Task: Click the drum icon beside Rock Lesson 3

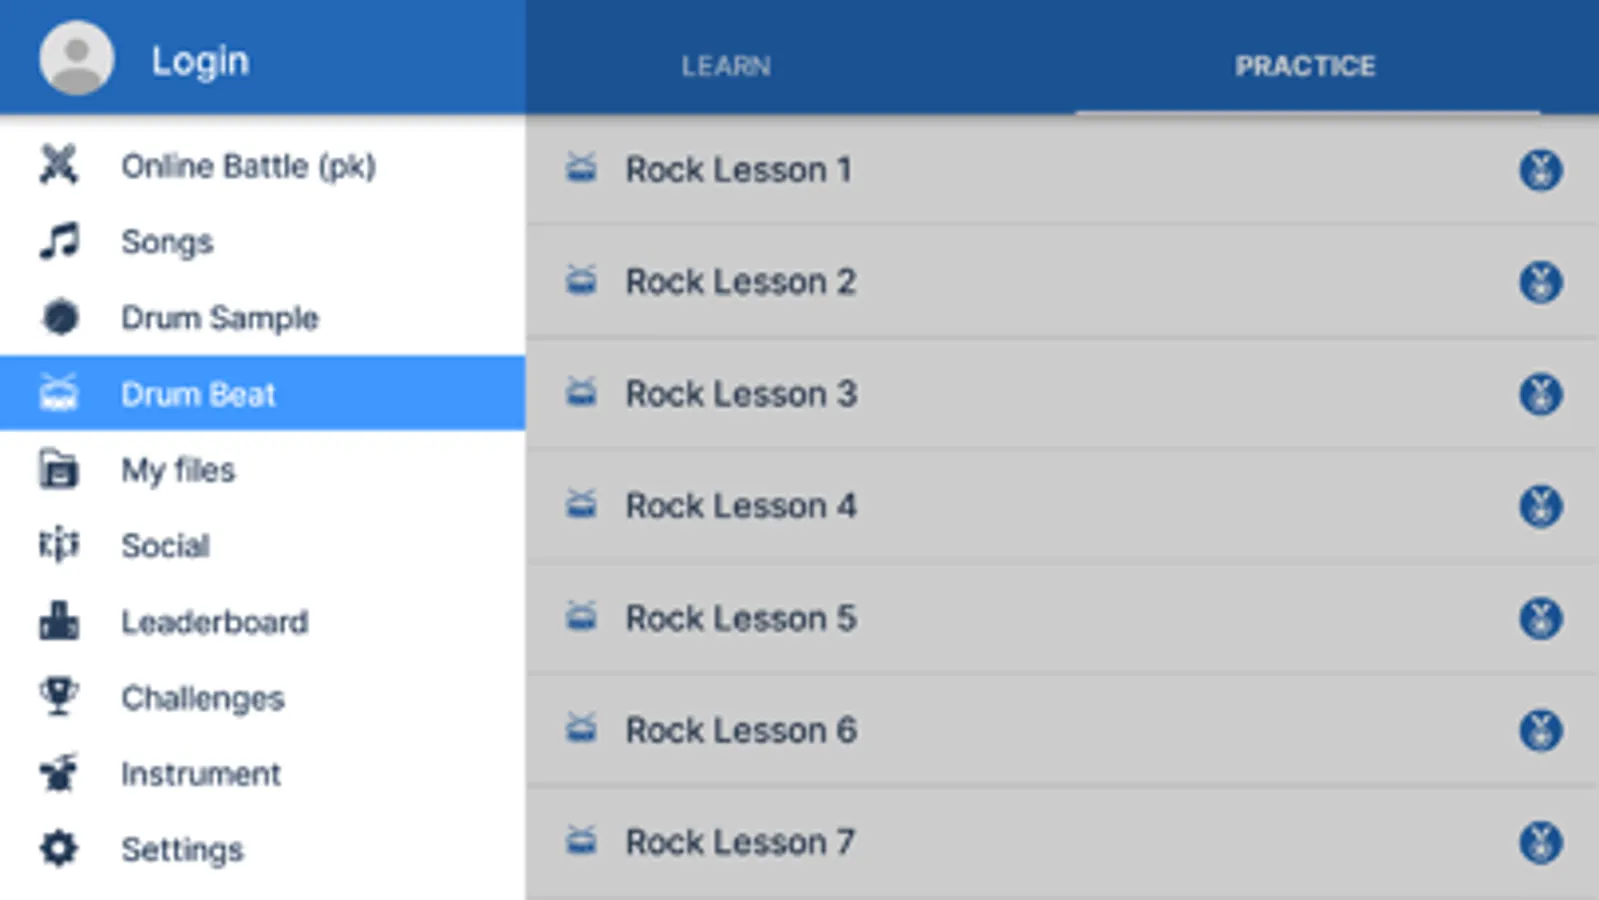Action: [581, 392]
